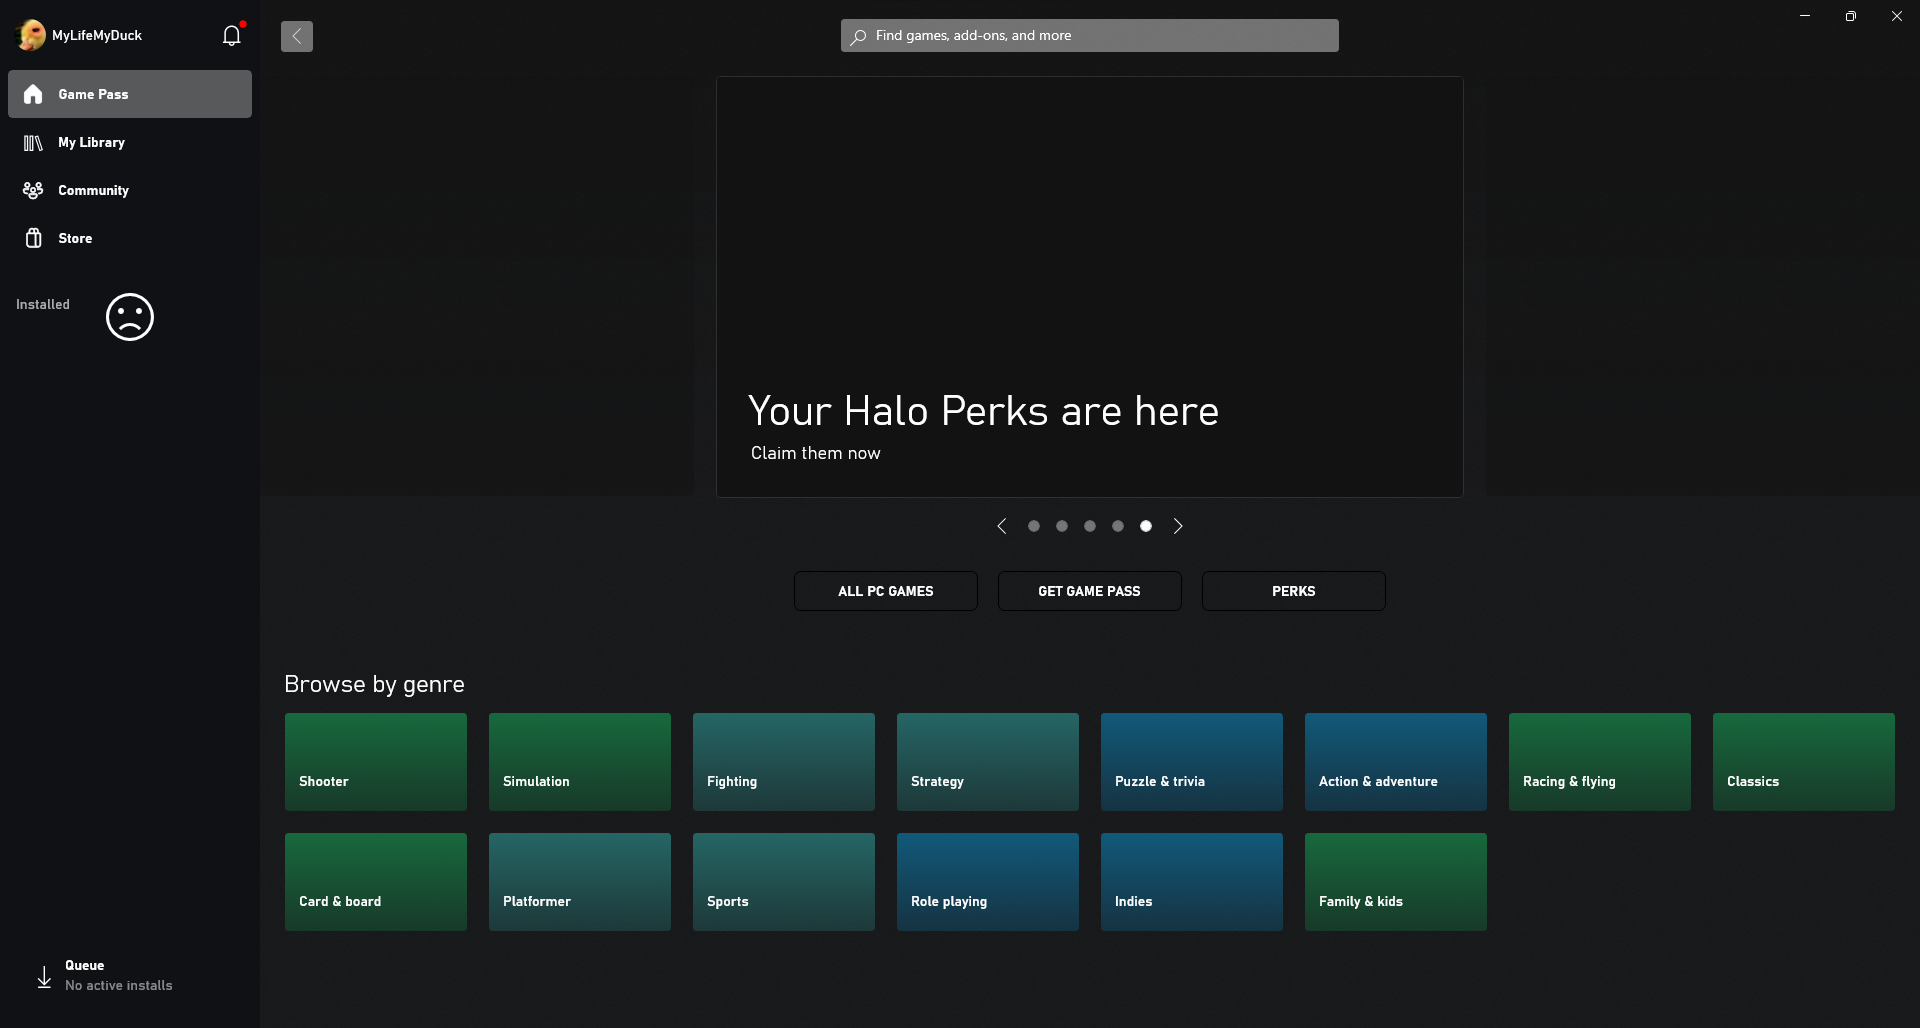Click the ALL PC GAMES button
The image size is (1920, 1028).
tap(886, 591)
